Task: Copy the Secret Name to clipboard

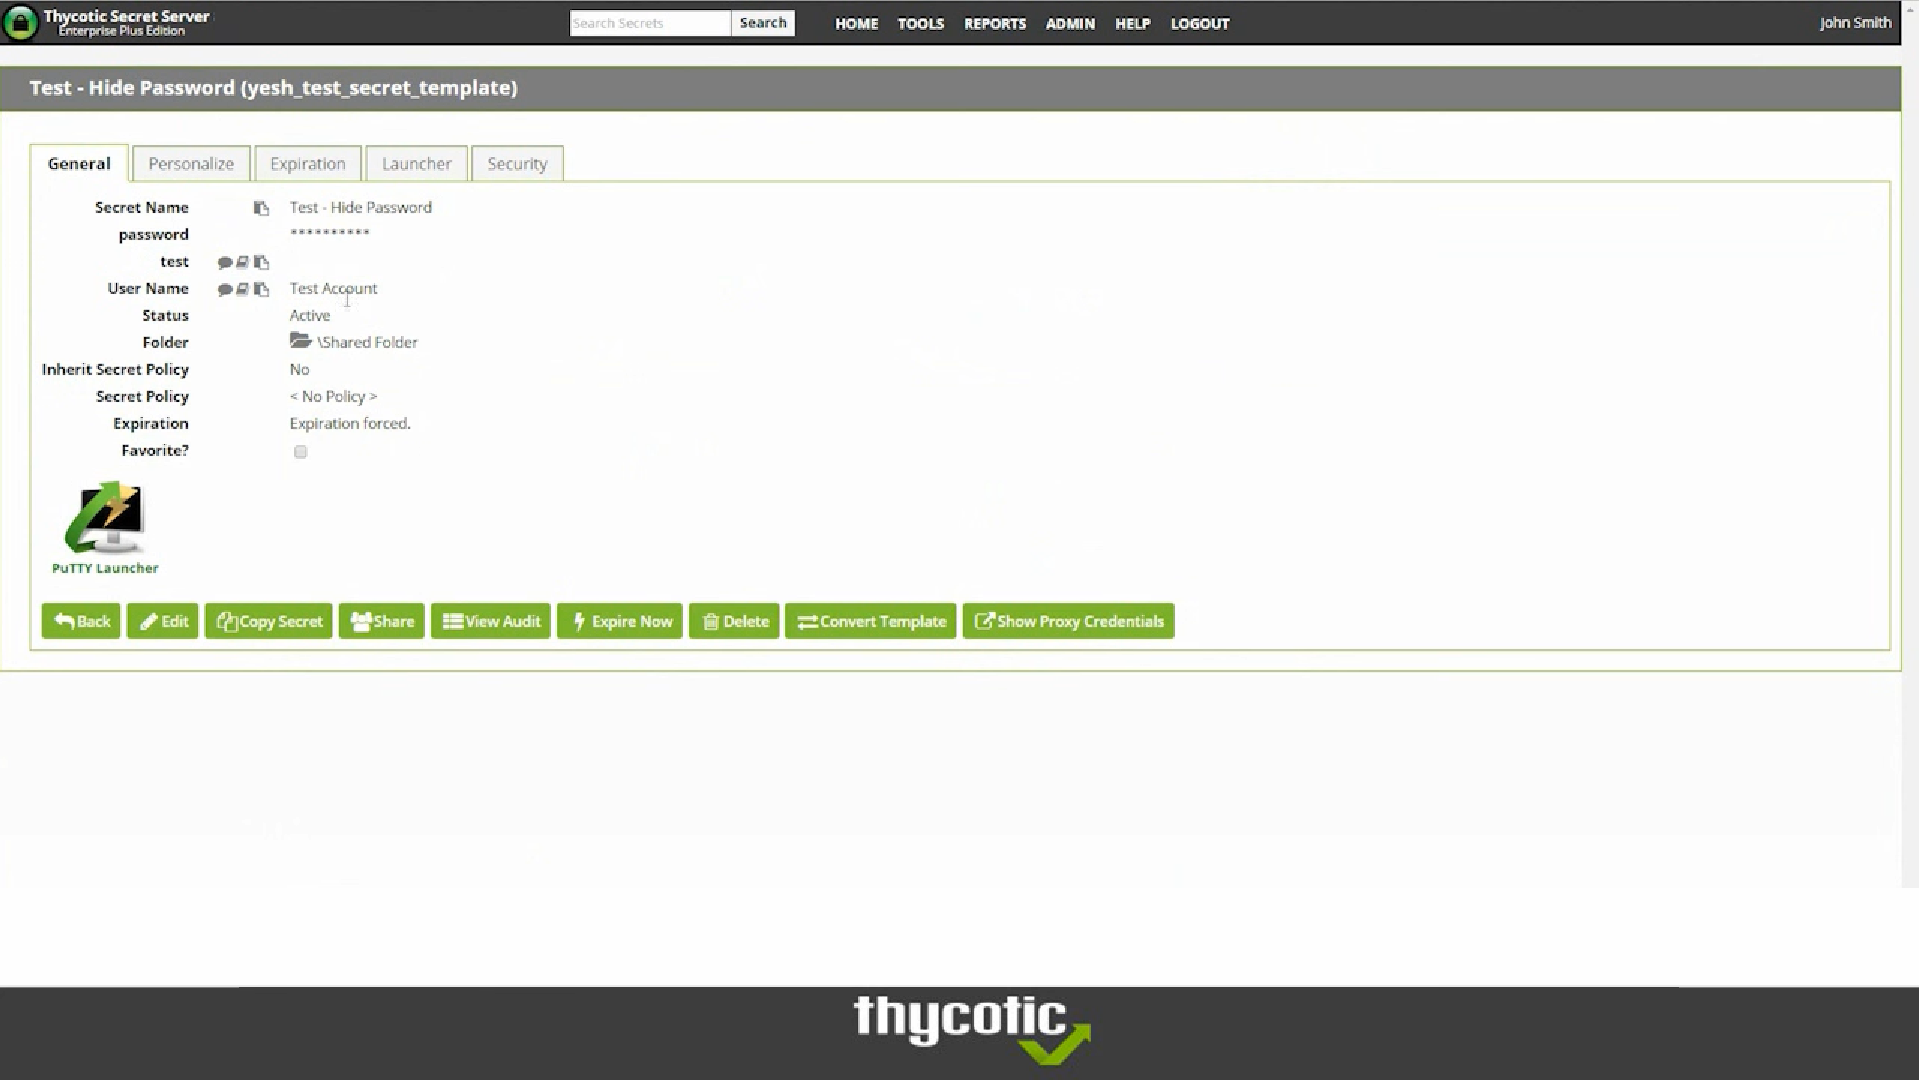Action: coord(262,207)
